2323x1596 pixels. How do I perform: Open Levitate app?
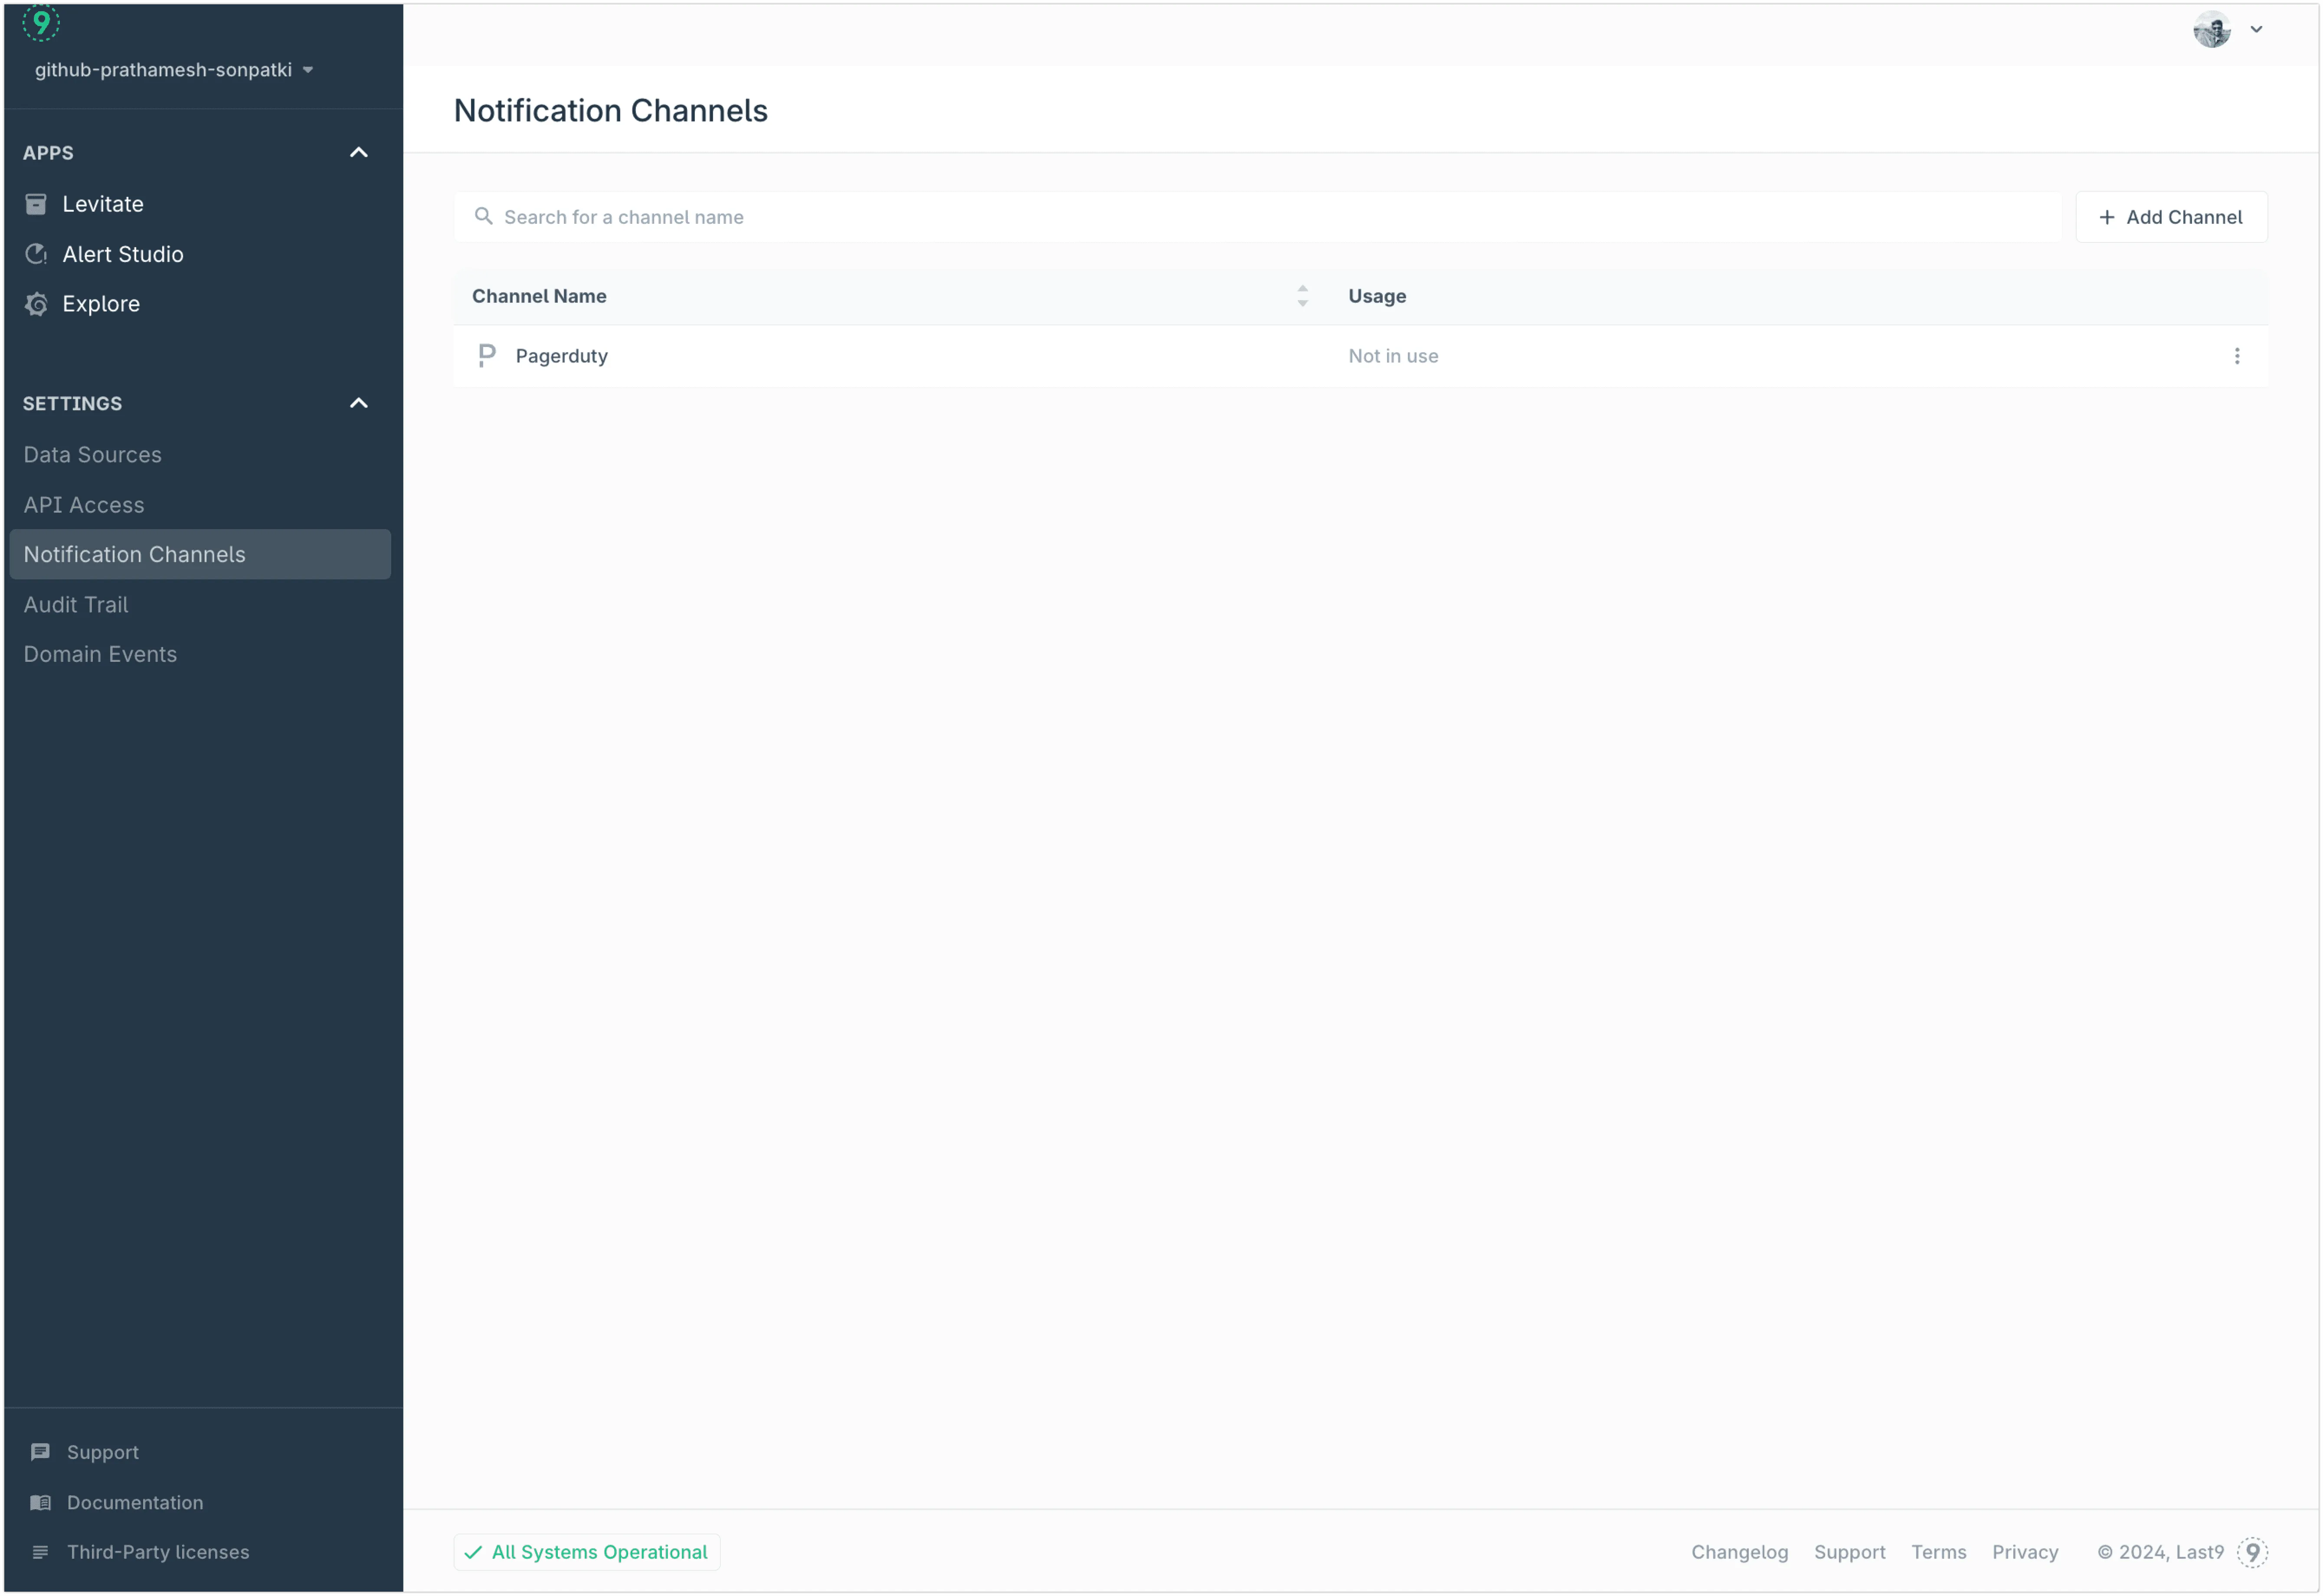click(x=103, y=204)
